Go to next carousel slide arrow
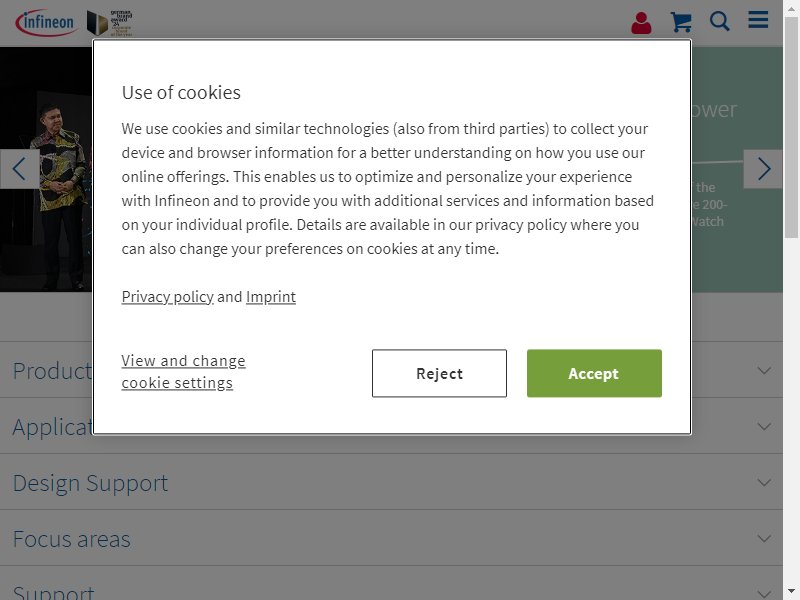800x600 pixels. tap(763, 169)
